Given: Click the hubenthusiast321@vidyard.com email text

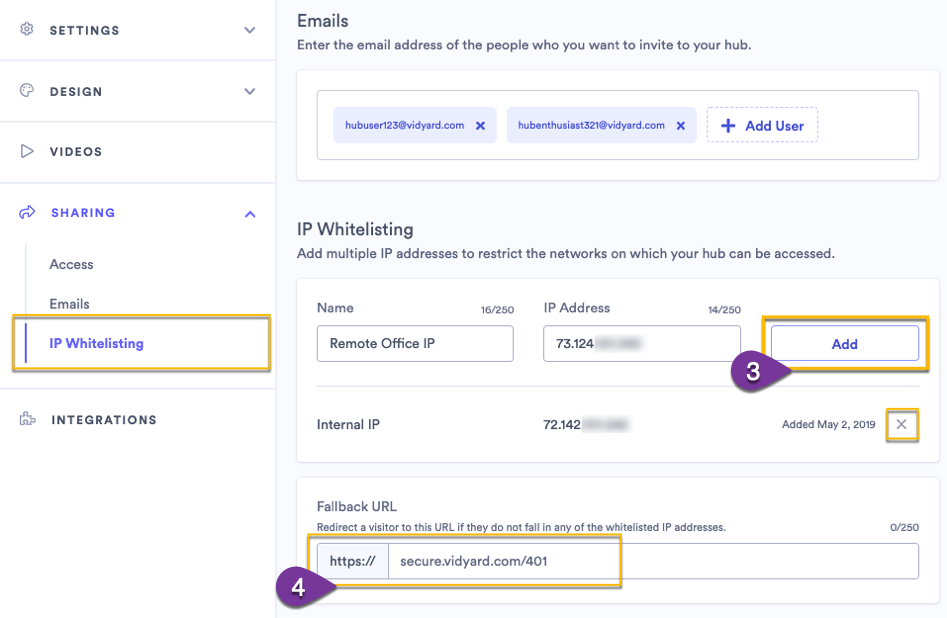Looking at the screenshot, I should 591,125.
